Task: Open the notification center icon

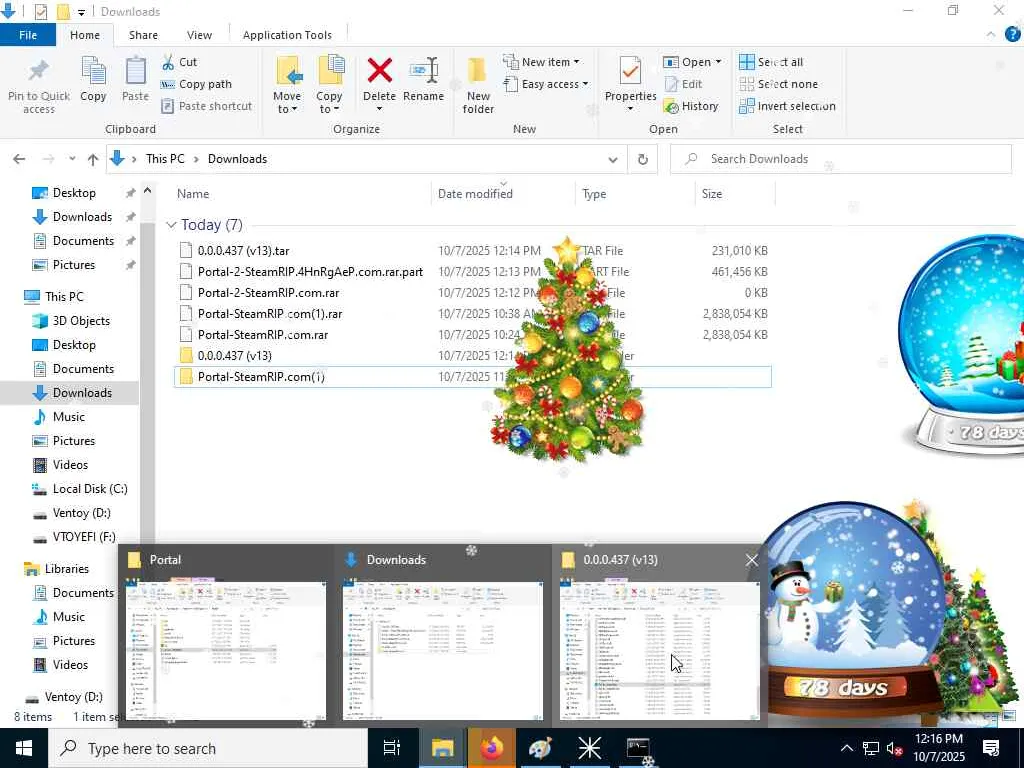Action: point(991,748)
